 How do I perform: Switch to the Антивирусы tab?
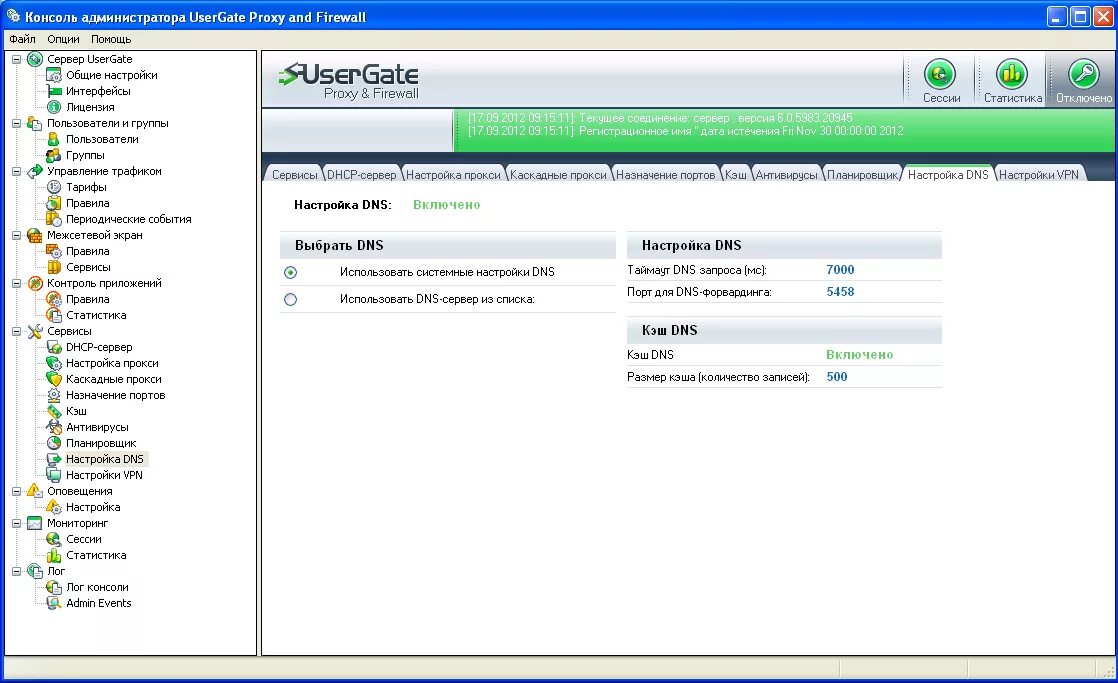[786, 175]
